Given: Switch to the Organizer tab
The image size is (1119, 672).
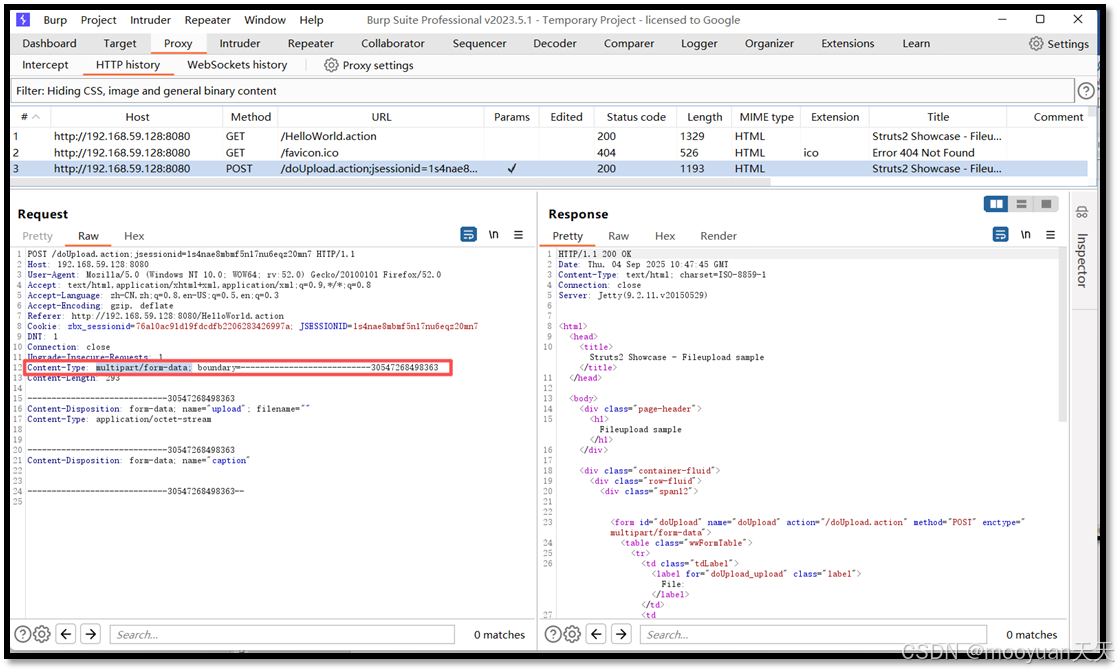Looking at the screenshot, I should pos(769,44).
